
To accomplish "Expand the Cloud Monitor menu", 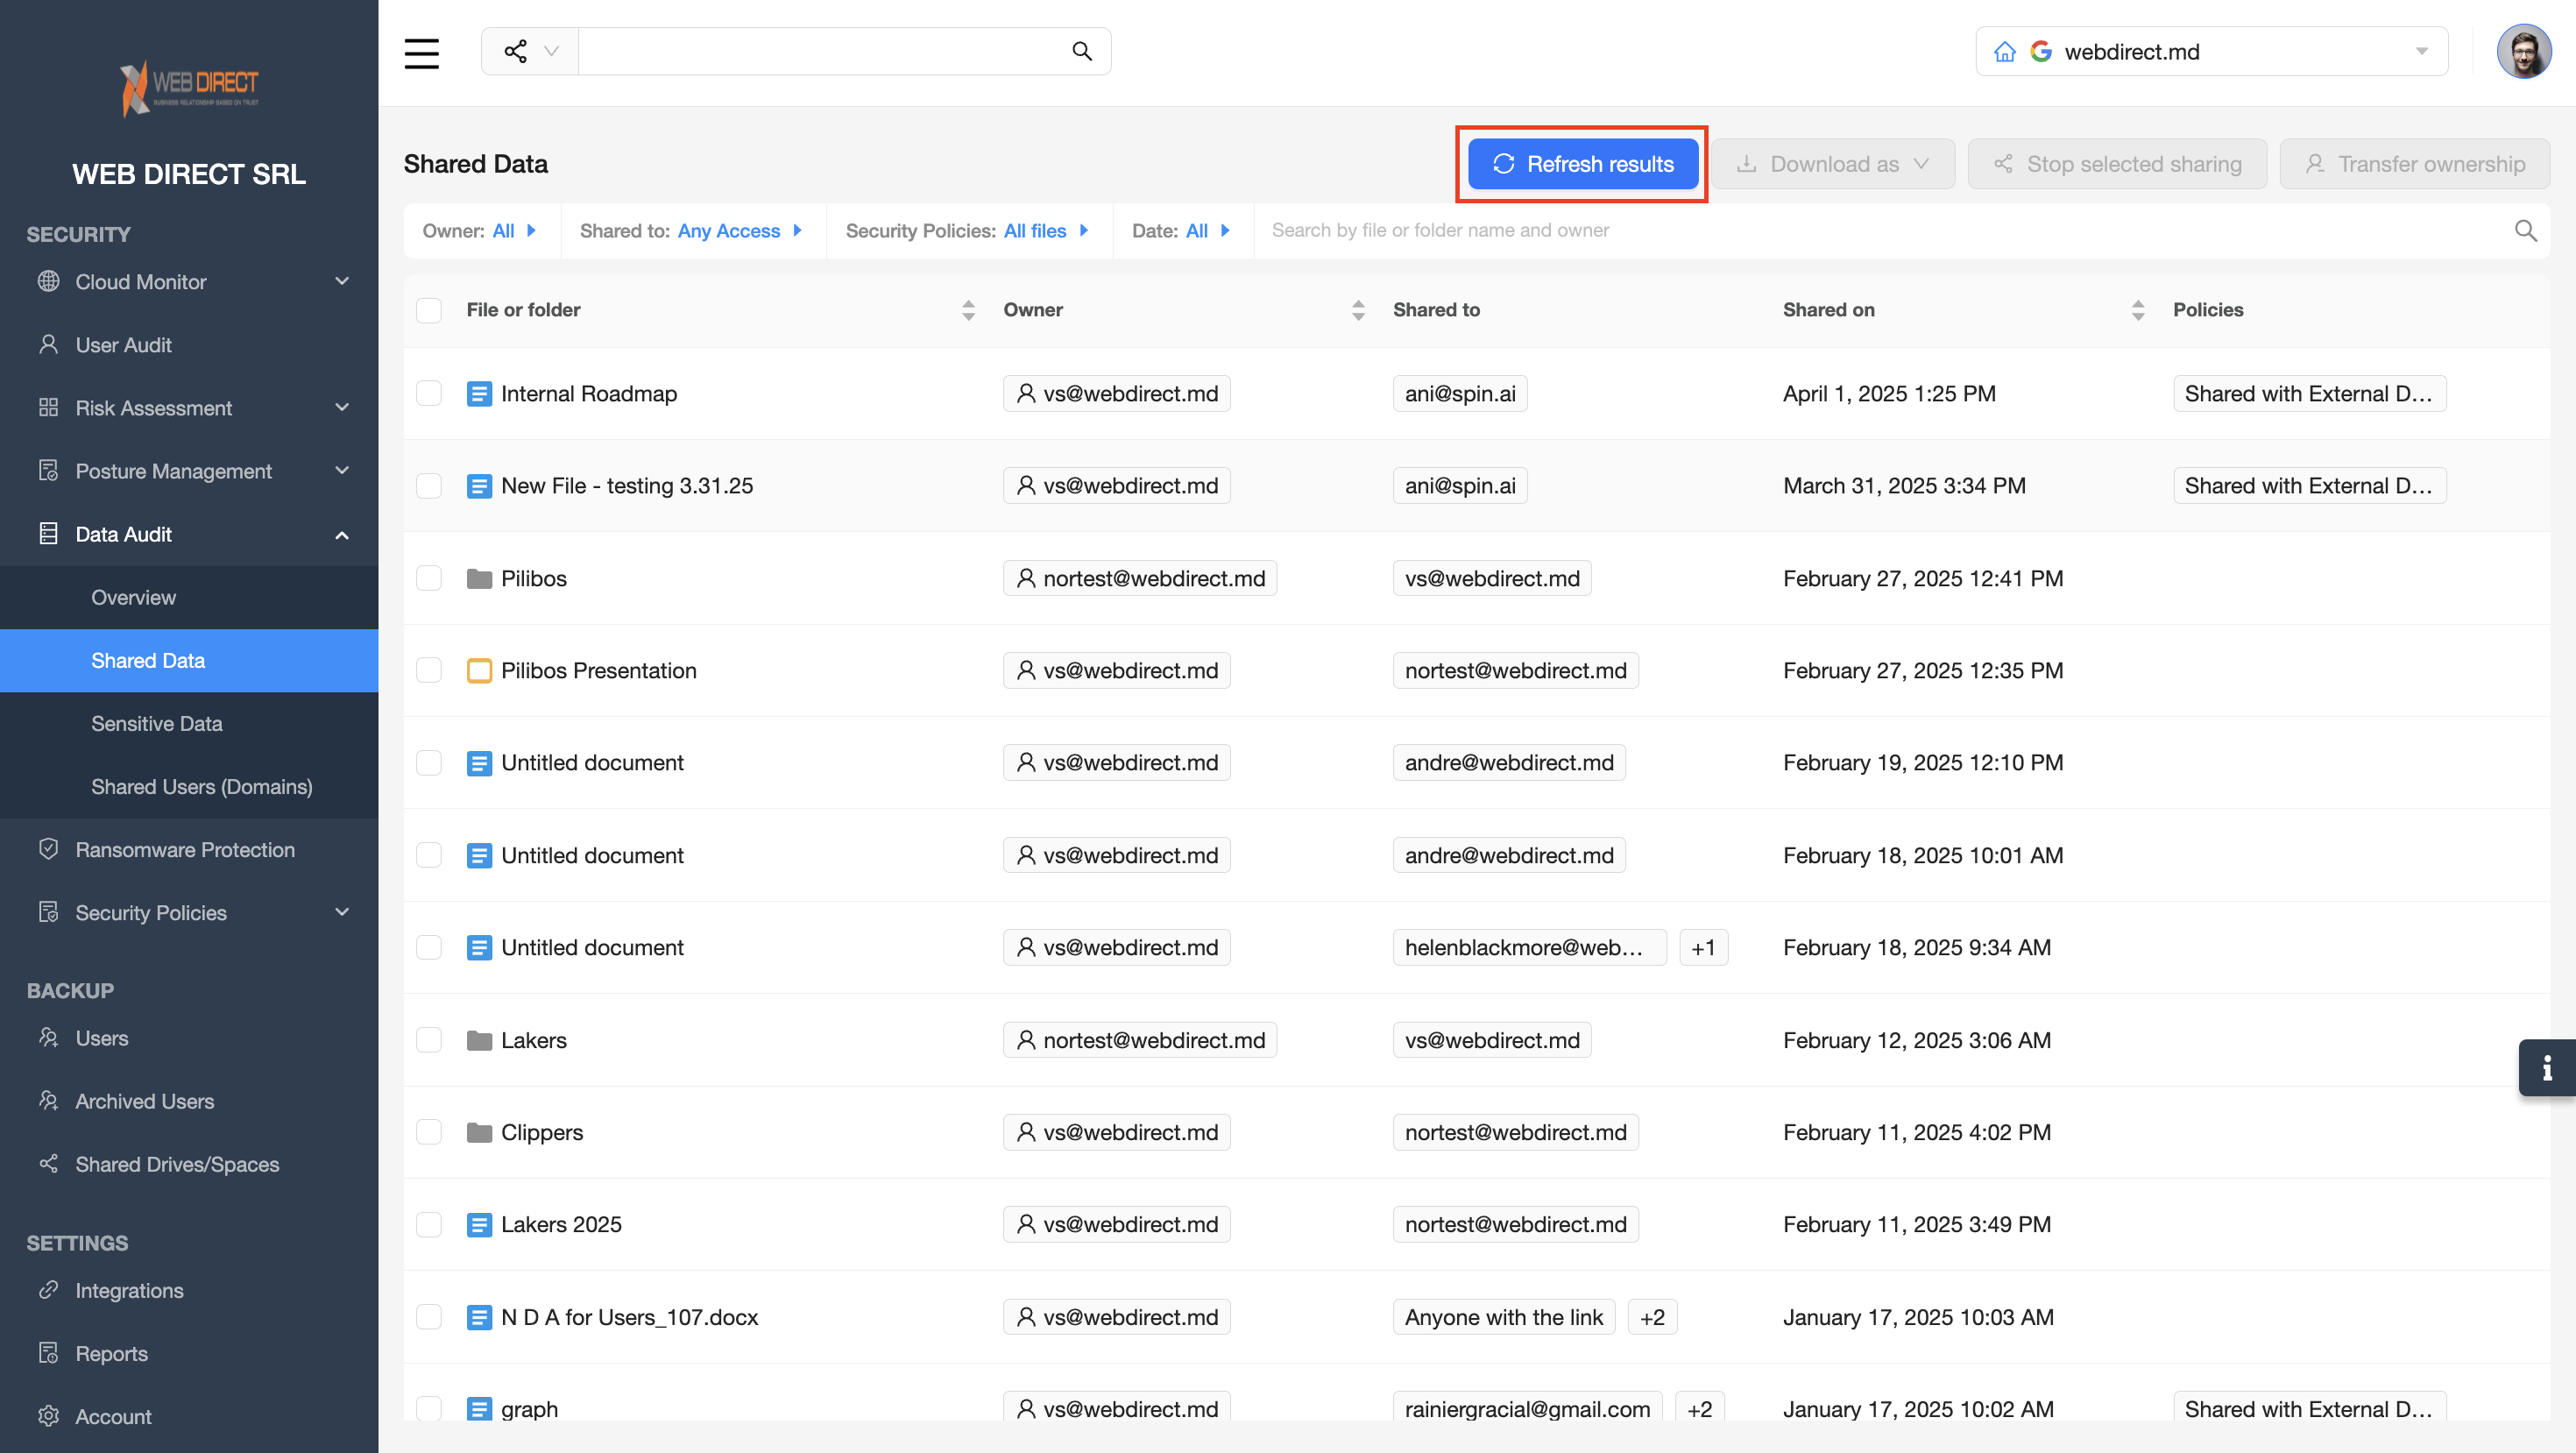I will [189, 282].
